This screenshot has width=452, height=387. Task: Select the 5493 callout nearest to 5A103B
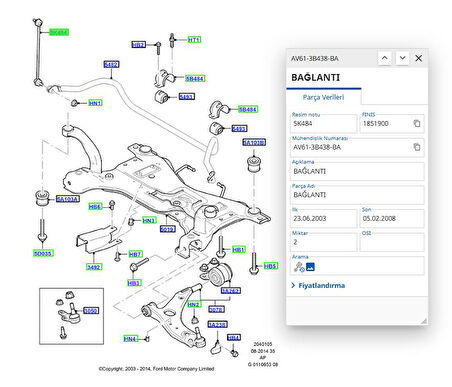click(x=239, y=128)
